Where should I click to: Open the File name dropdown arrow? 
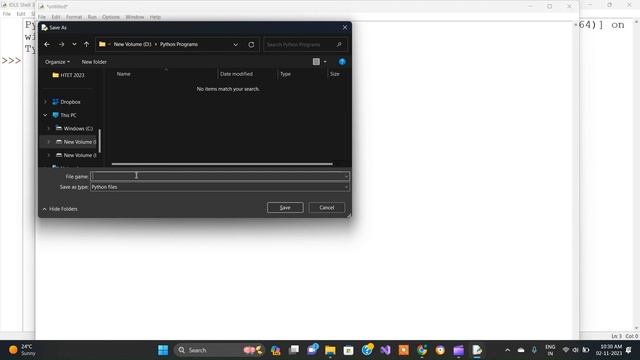[346, 176]
